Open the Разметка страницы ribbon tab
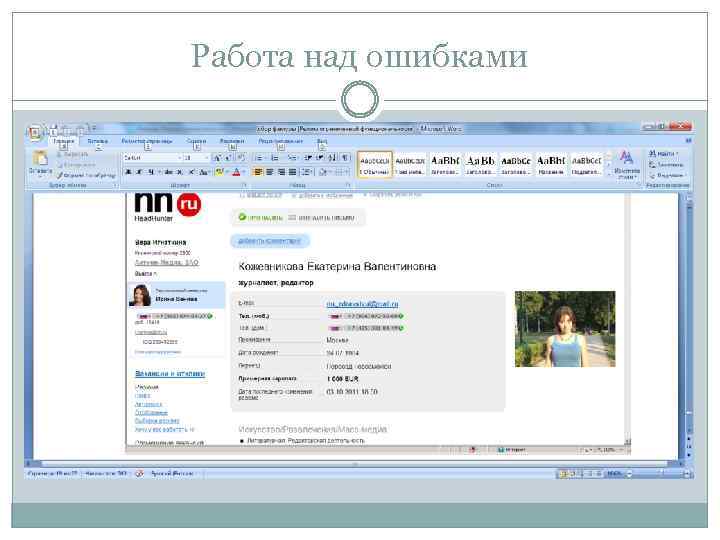720x540 pixels. 147,141
